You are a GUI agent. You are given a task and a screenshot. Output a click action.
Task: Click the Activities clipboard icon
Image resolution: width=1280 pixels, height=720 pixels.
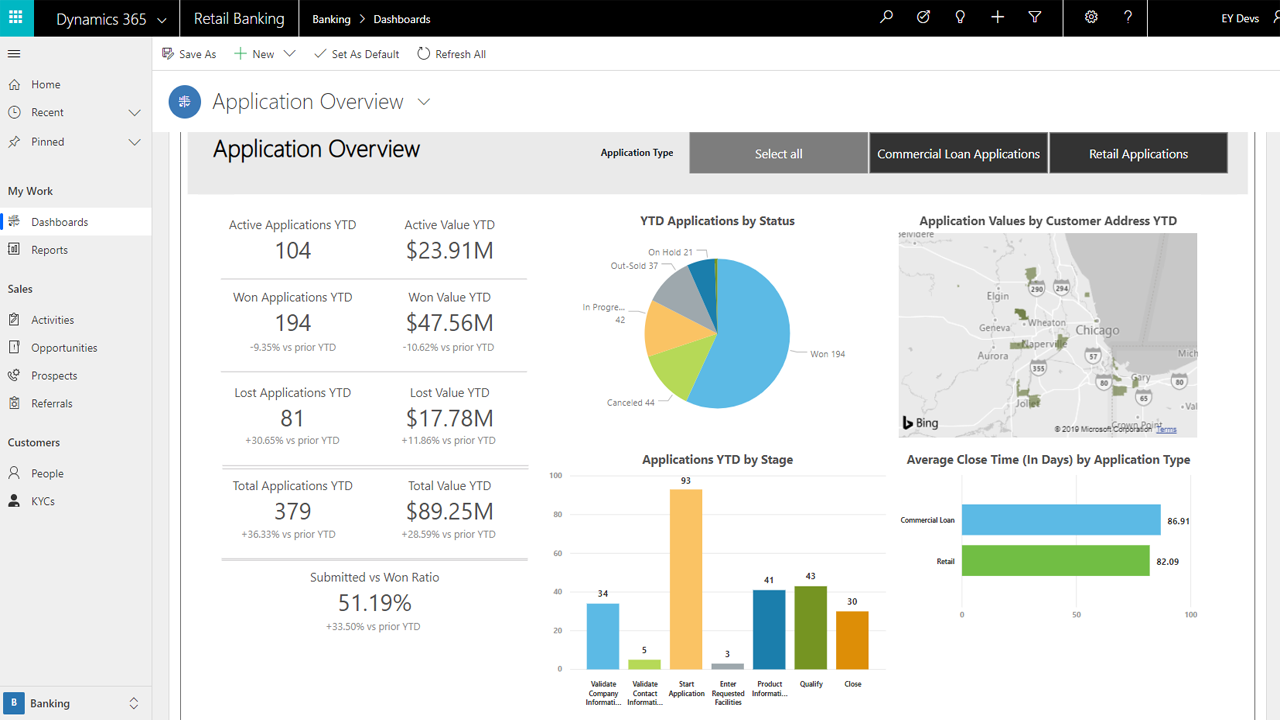[x=14, y=320]
